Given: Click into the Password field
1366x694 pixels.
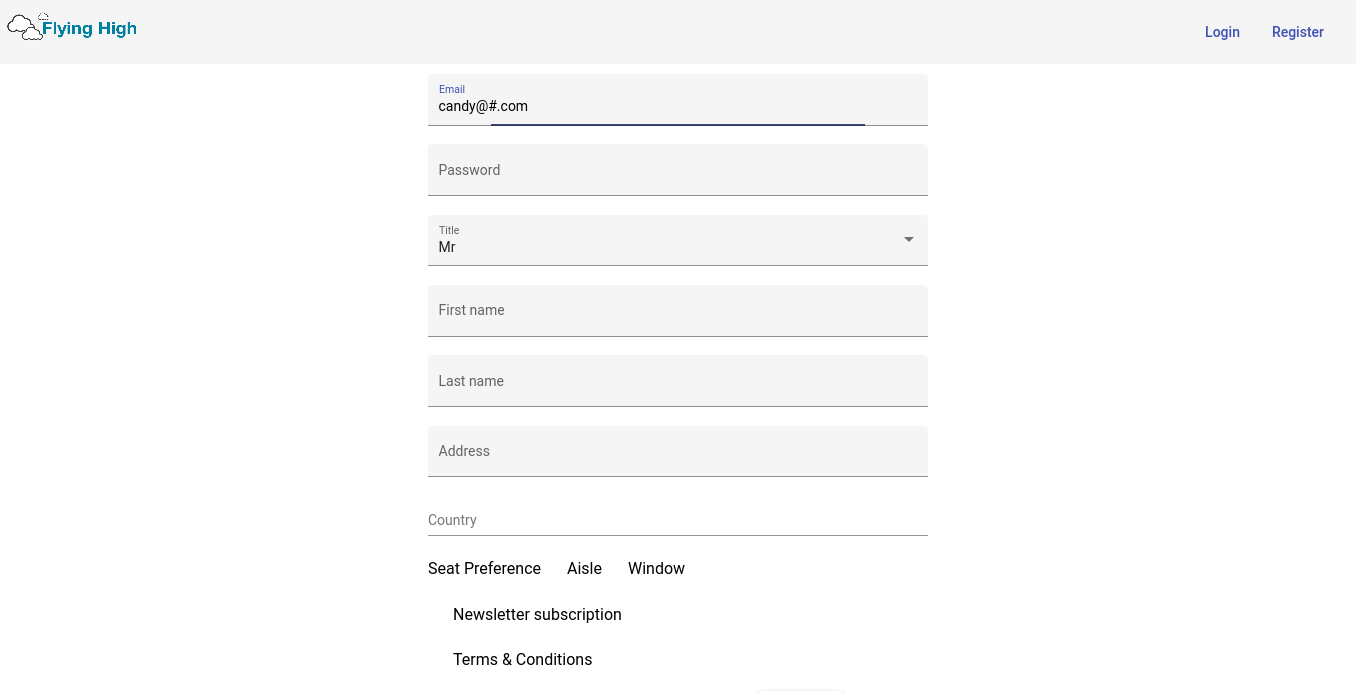Looking at the screenshot, I should click(678, 170).
